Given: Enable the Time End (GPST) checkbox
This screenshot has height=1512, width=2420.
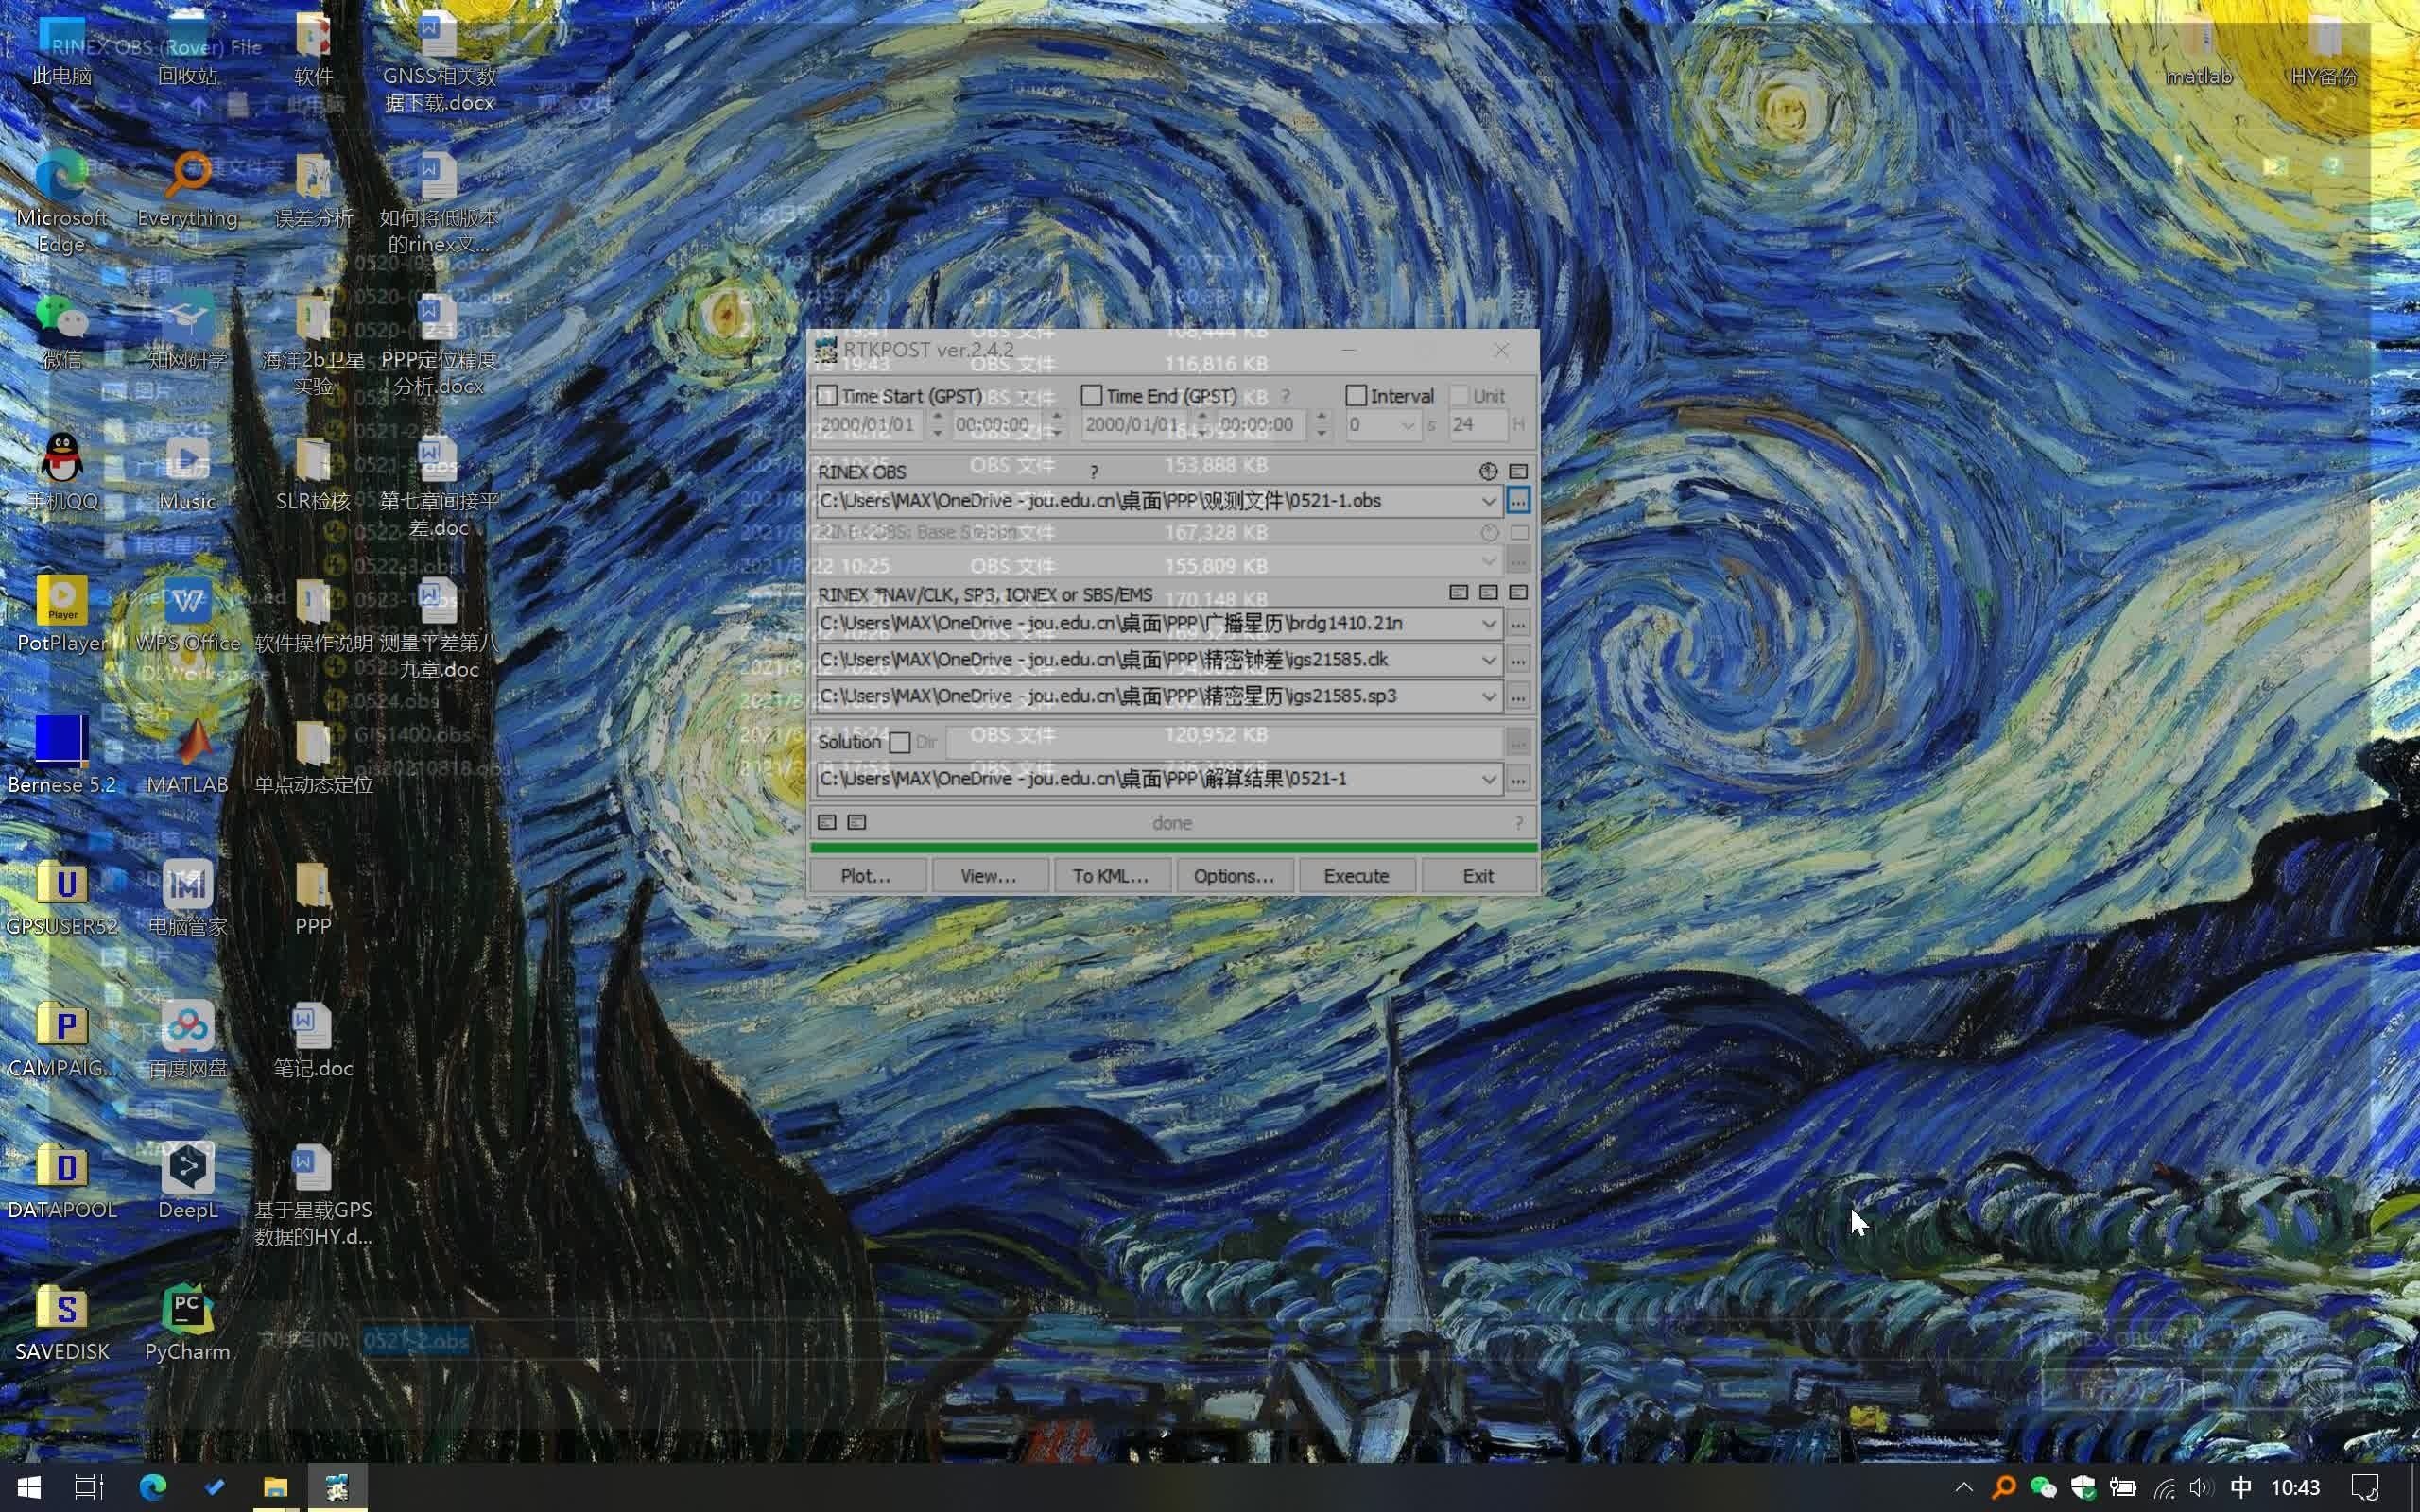Looking at the screenshot, I should pos(1090,395).
